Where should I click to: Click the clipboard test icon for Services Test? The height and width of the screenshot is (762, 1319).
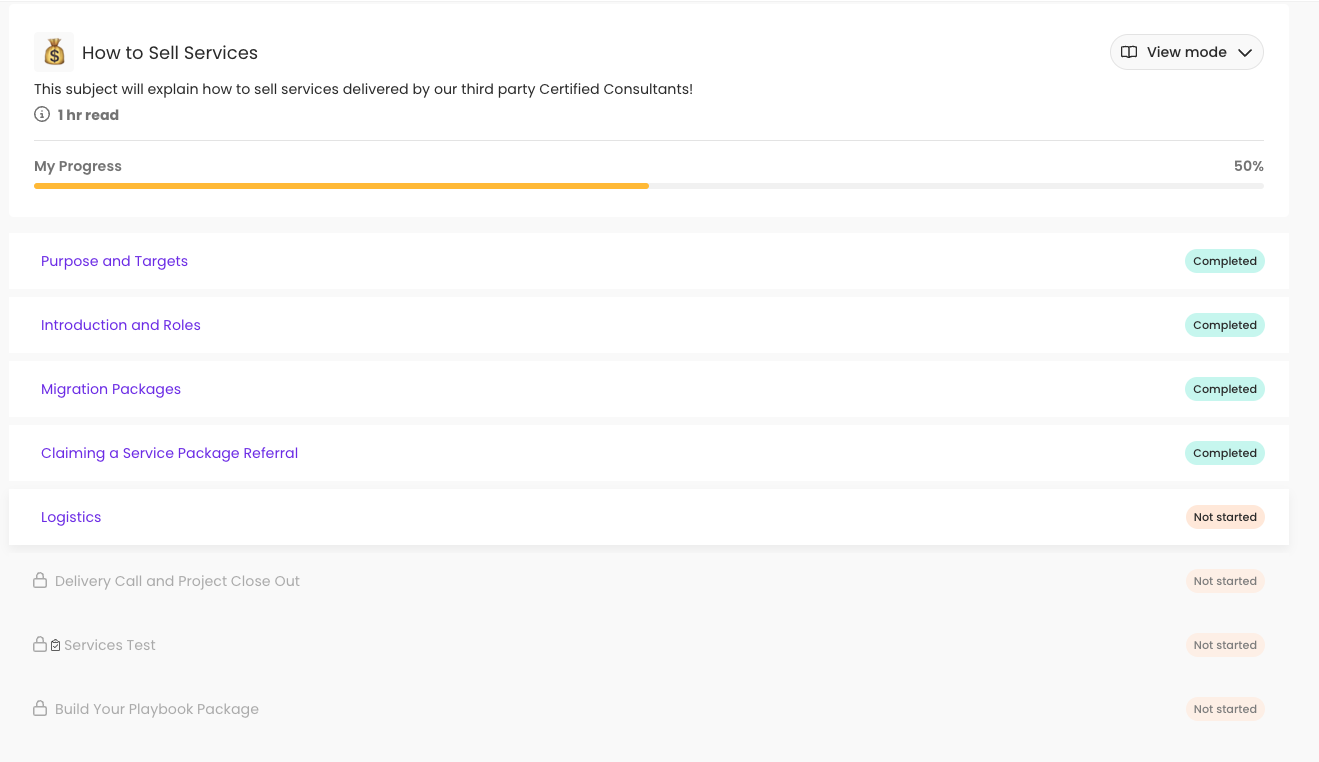tap(56, 646)
